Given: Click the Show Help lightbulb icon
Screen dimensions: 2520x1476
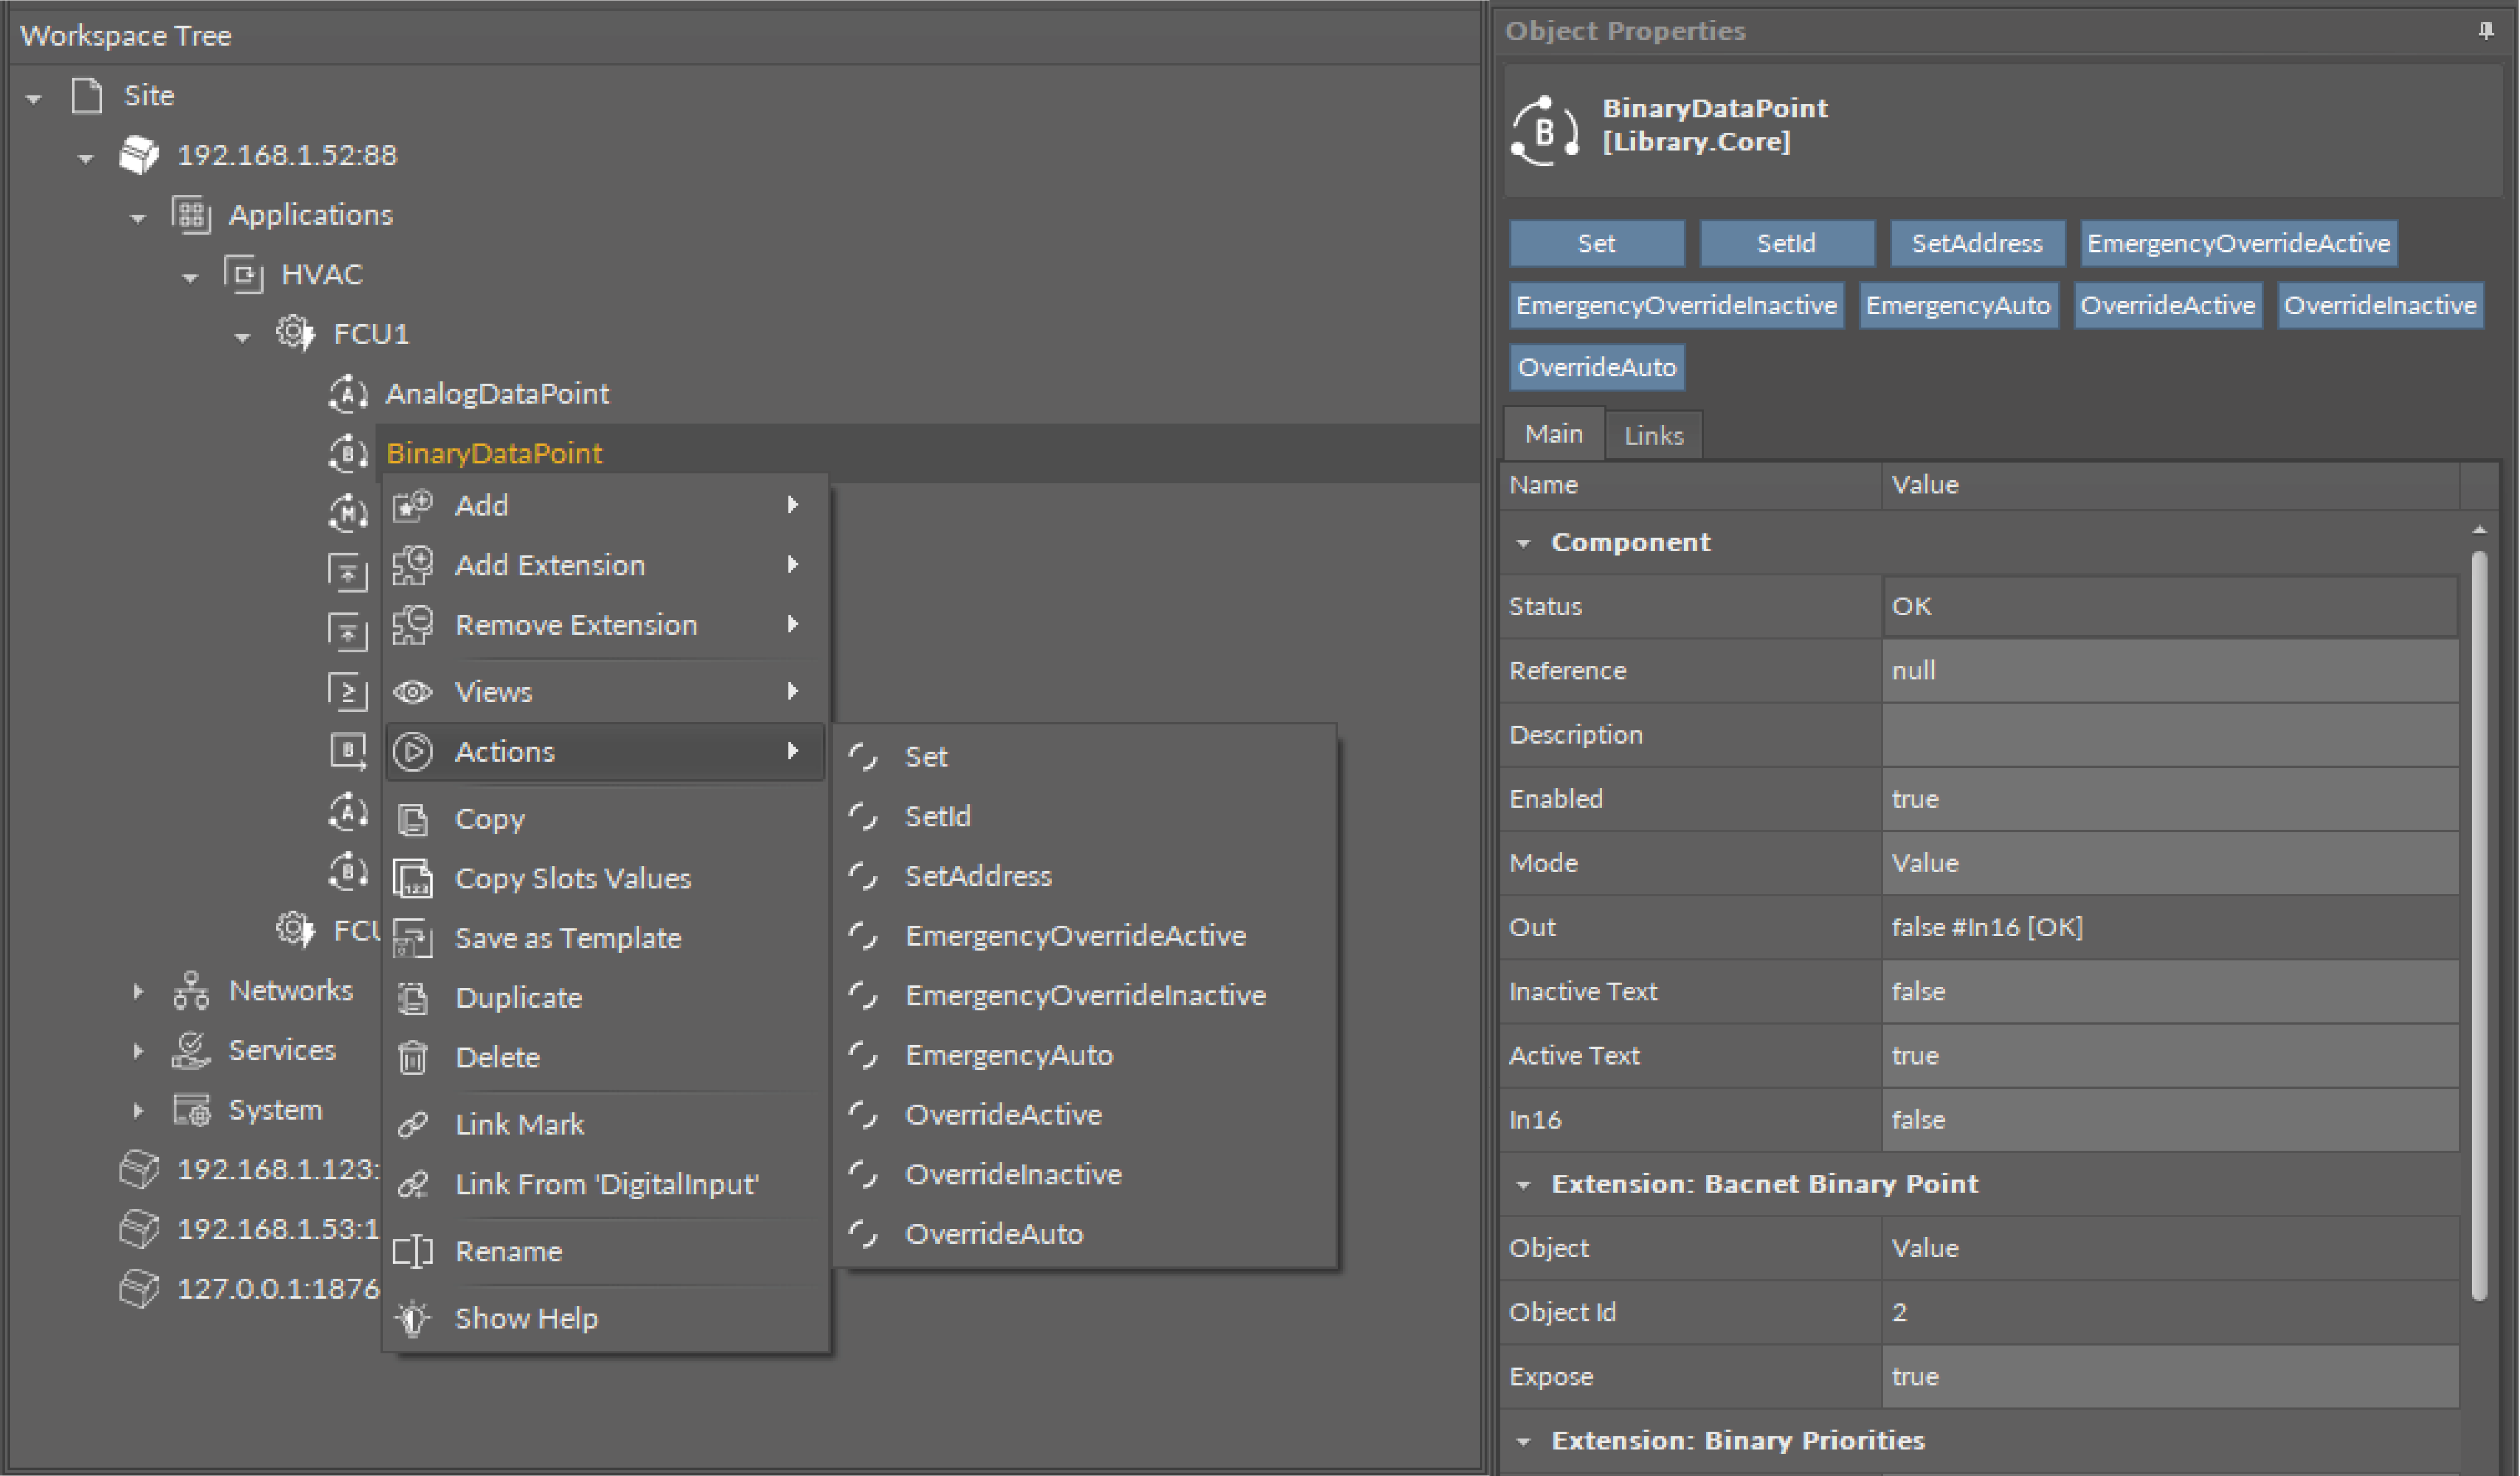Looking at the screenshot, I should (x=413, y=1318).
